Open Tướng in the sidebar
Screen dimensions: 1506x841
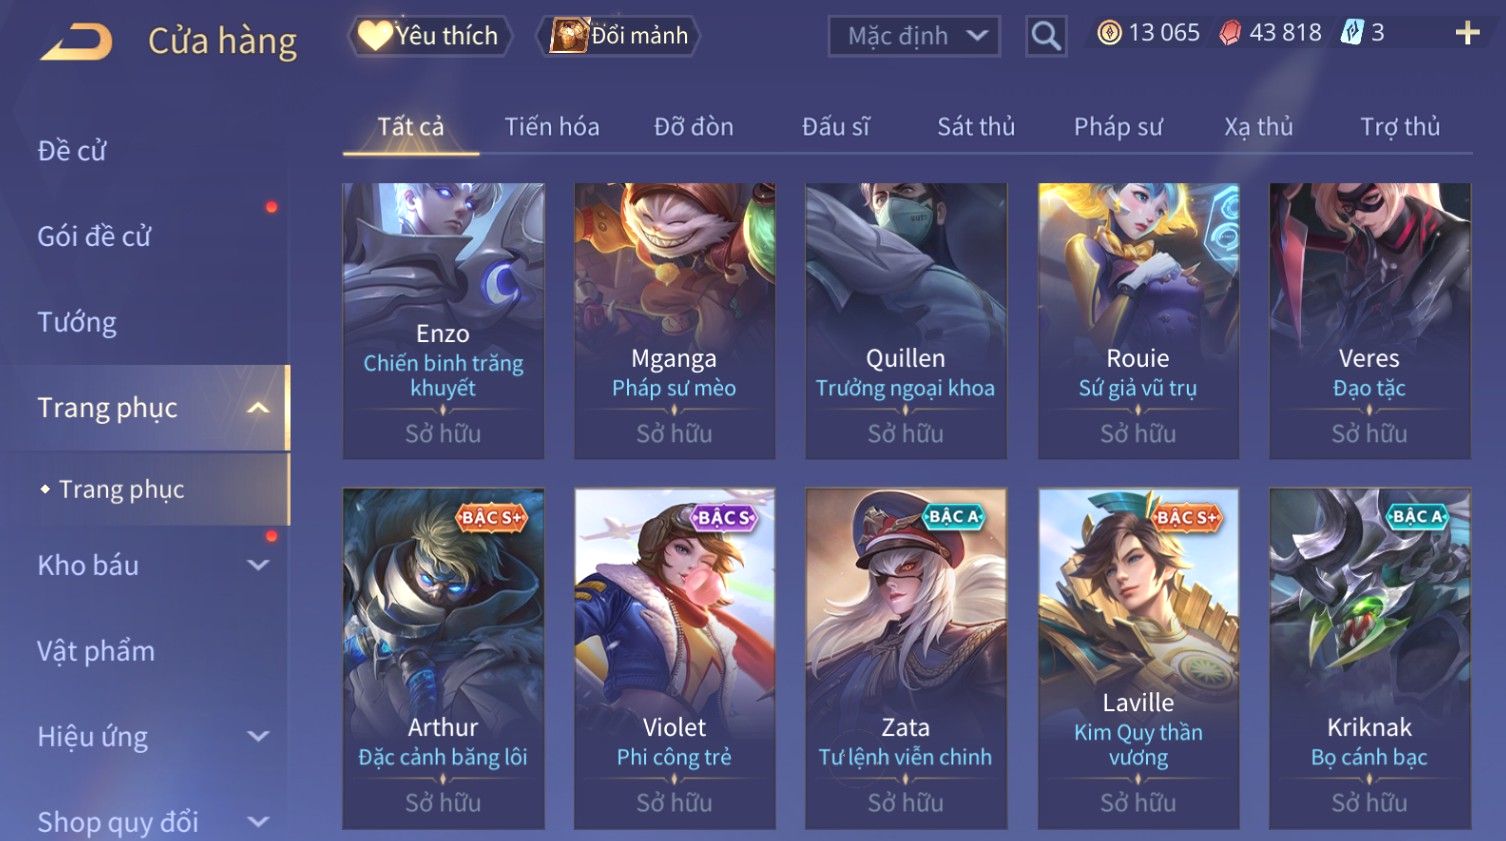coord(77,322)
